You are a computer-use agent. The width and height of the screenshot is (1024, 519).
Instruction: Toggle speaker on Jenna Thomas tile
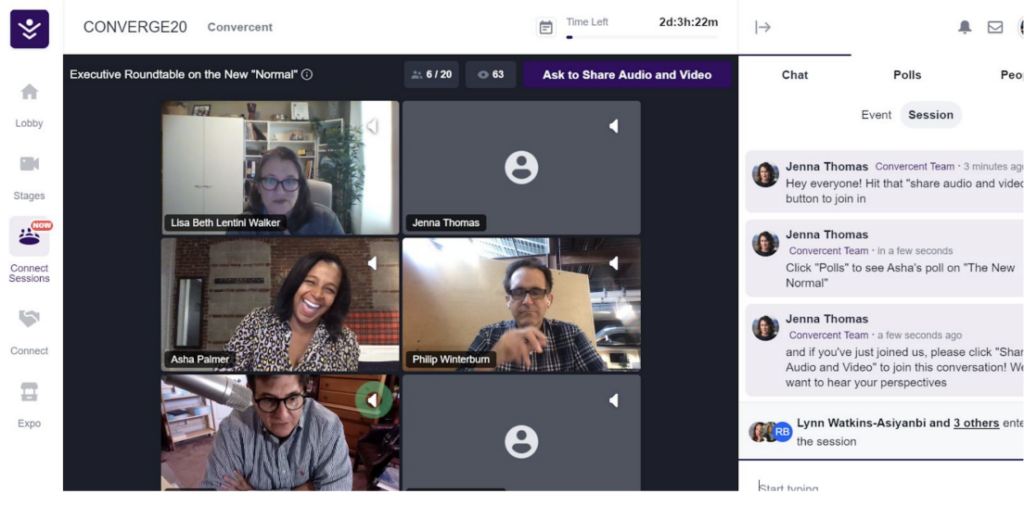[613, 126]
